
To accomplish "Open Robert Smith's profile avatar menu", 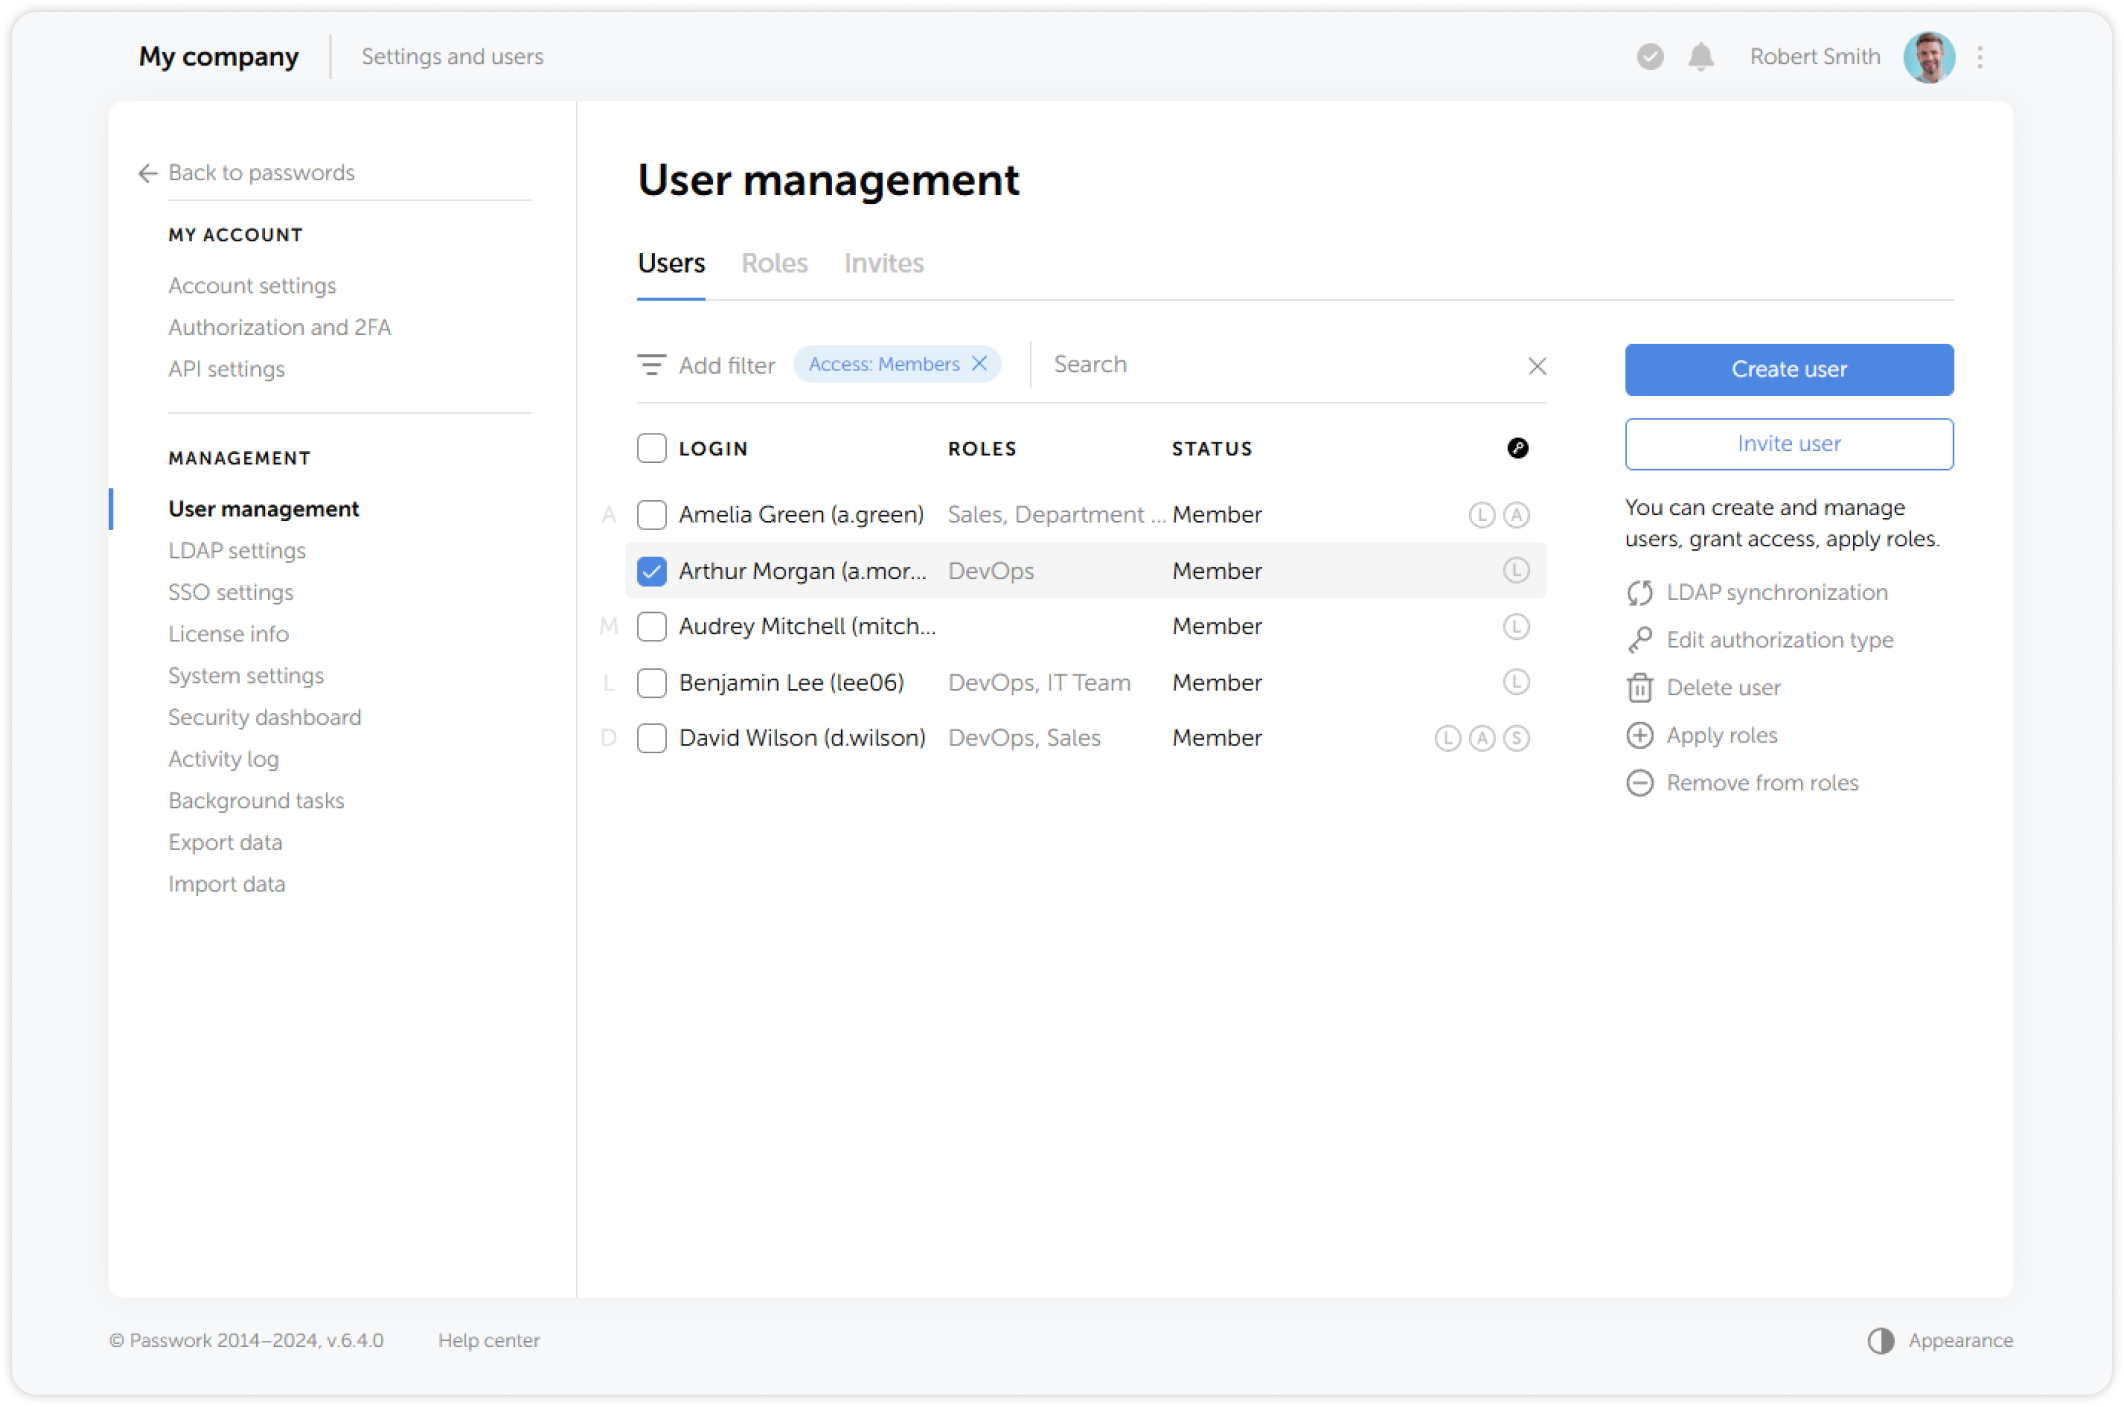I will coord(1929,57).
